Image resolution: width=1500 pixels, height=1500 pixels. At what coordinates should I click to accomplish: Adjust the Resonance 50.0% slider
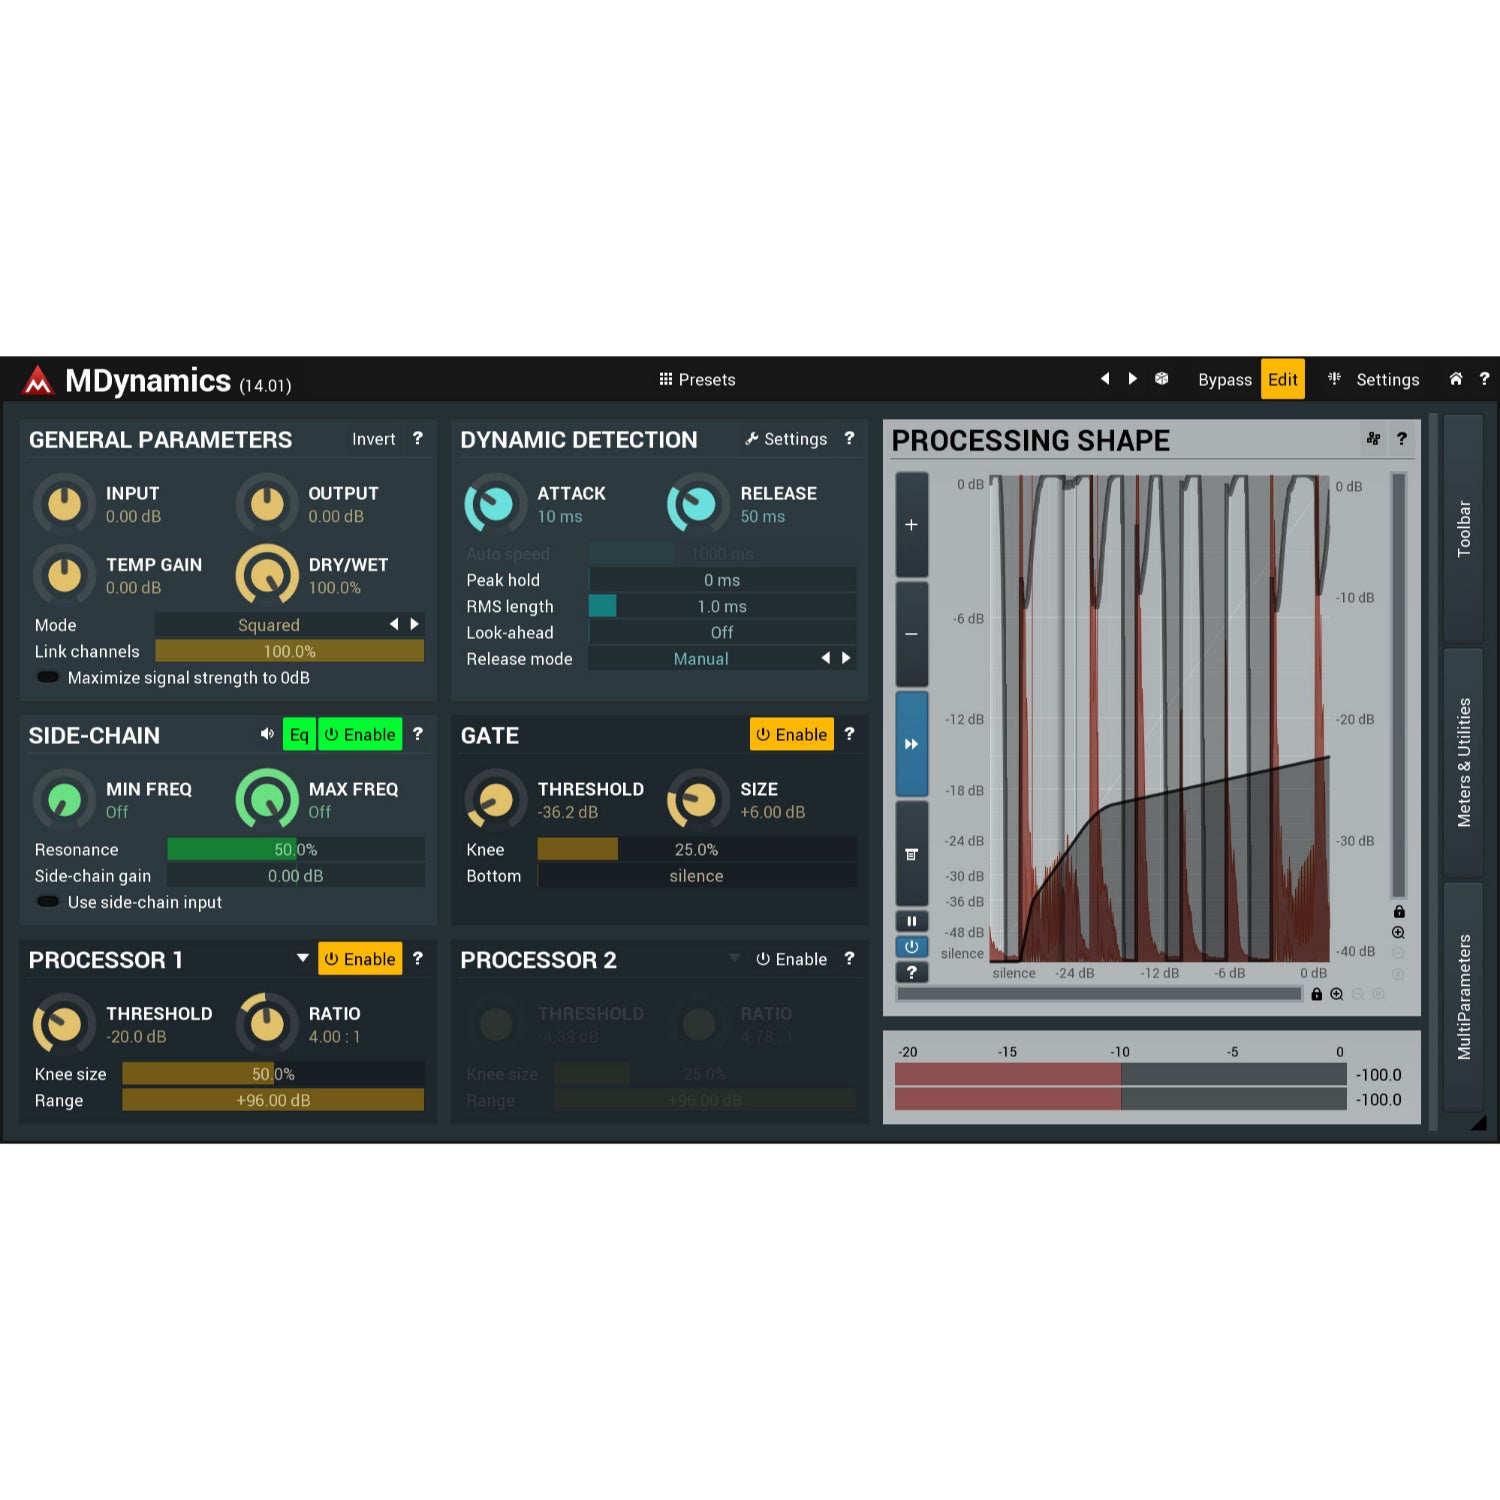pyautogui.click(x=296, y=849)
